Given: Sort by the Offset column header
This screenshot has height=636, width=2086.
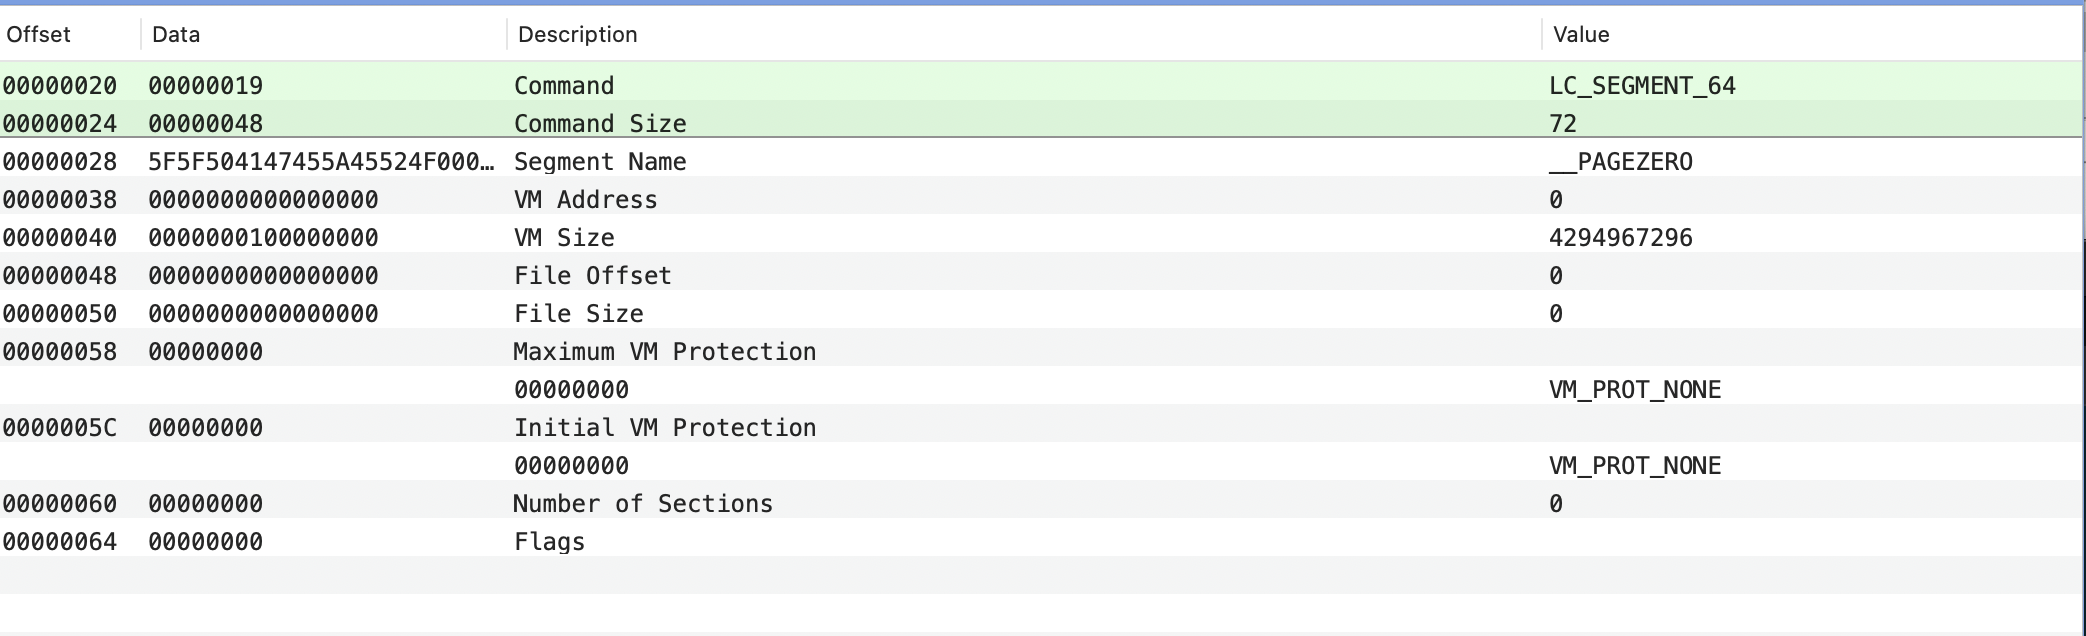Looking at the screenshot, I should click(70, 34).
